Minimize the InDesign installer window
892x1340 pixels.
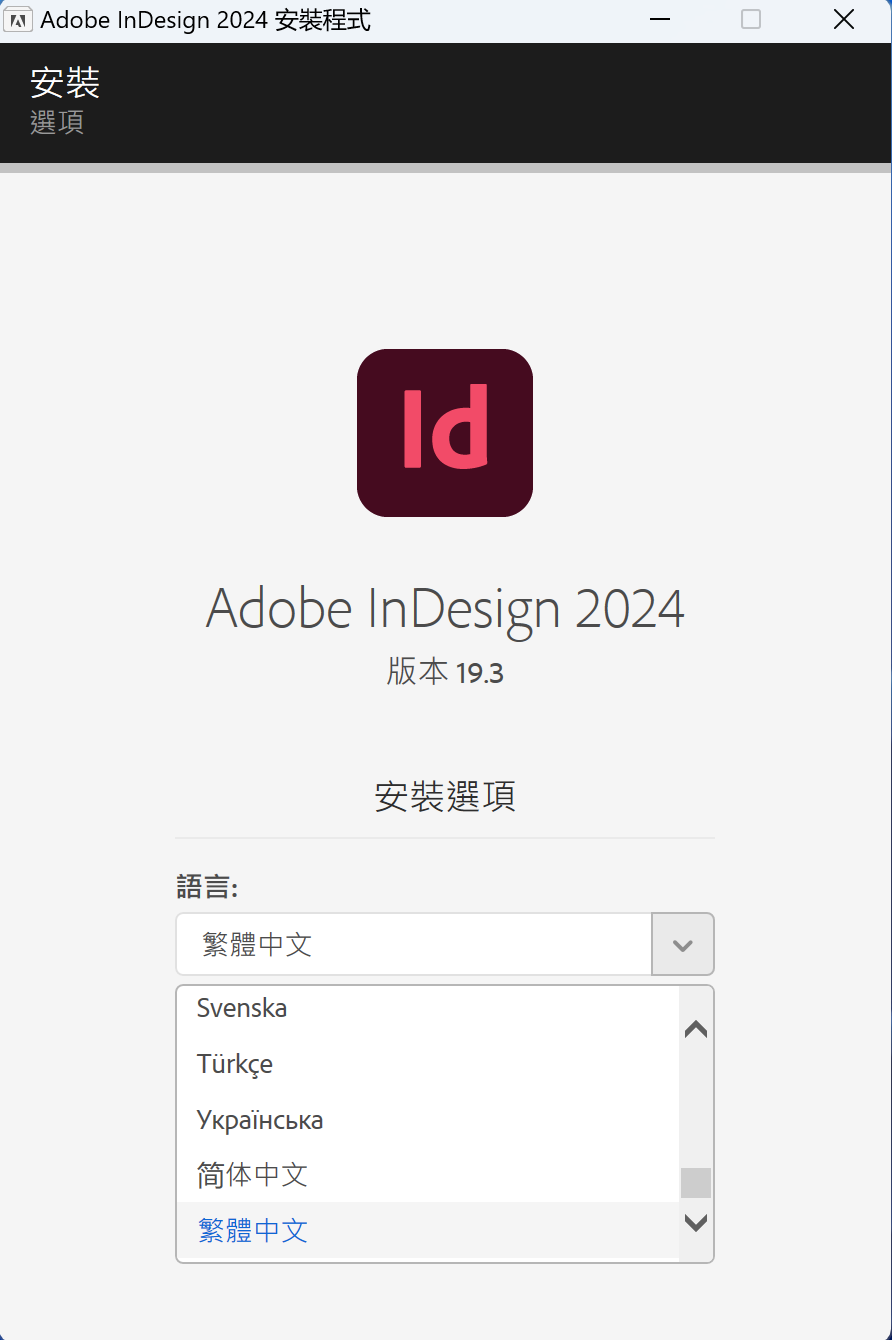[x=659, y=20]
